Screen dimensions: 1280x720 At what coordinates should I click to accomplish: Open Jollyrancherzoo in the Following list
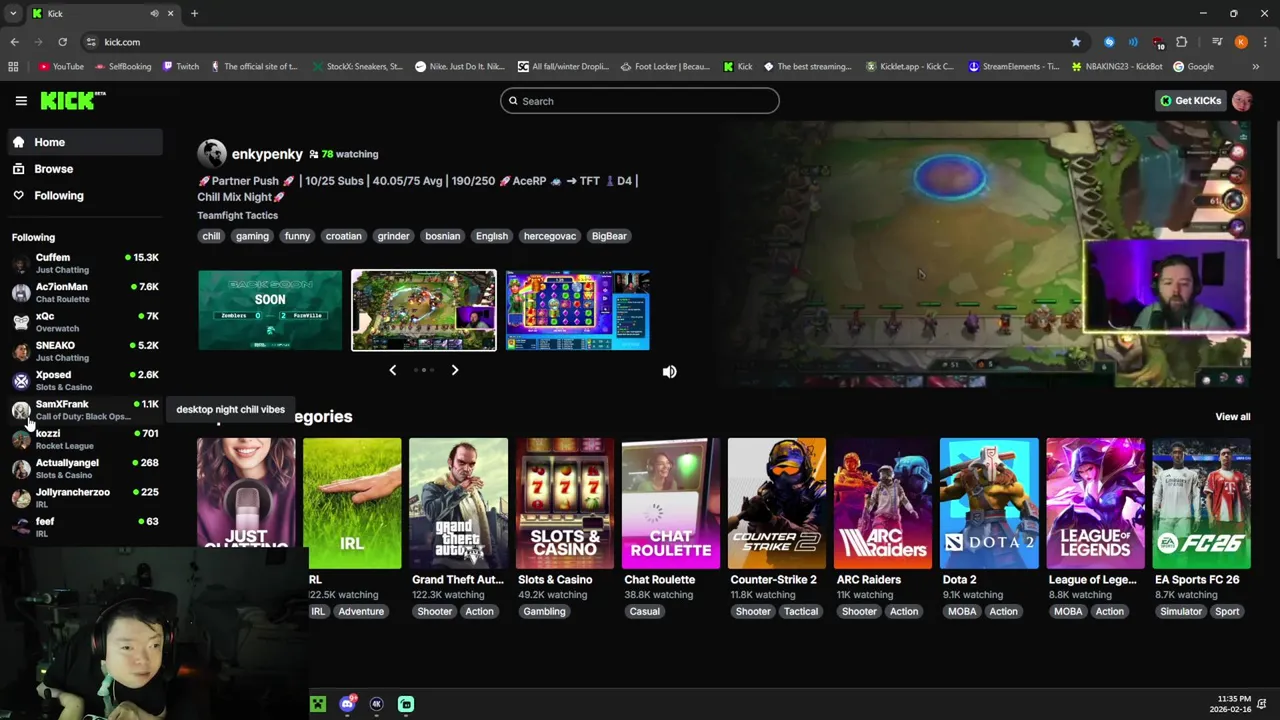[84, 497]
